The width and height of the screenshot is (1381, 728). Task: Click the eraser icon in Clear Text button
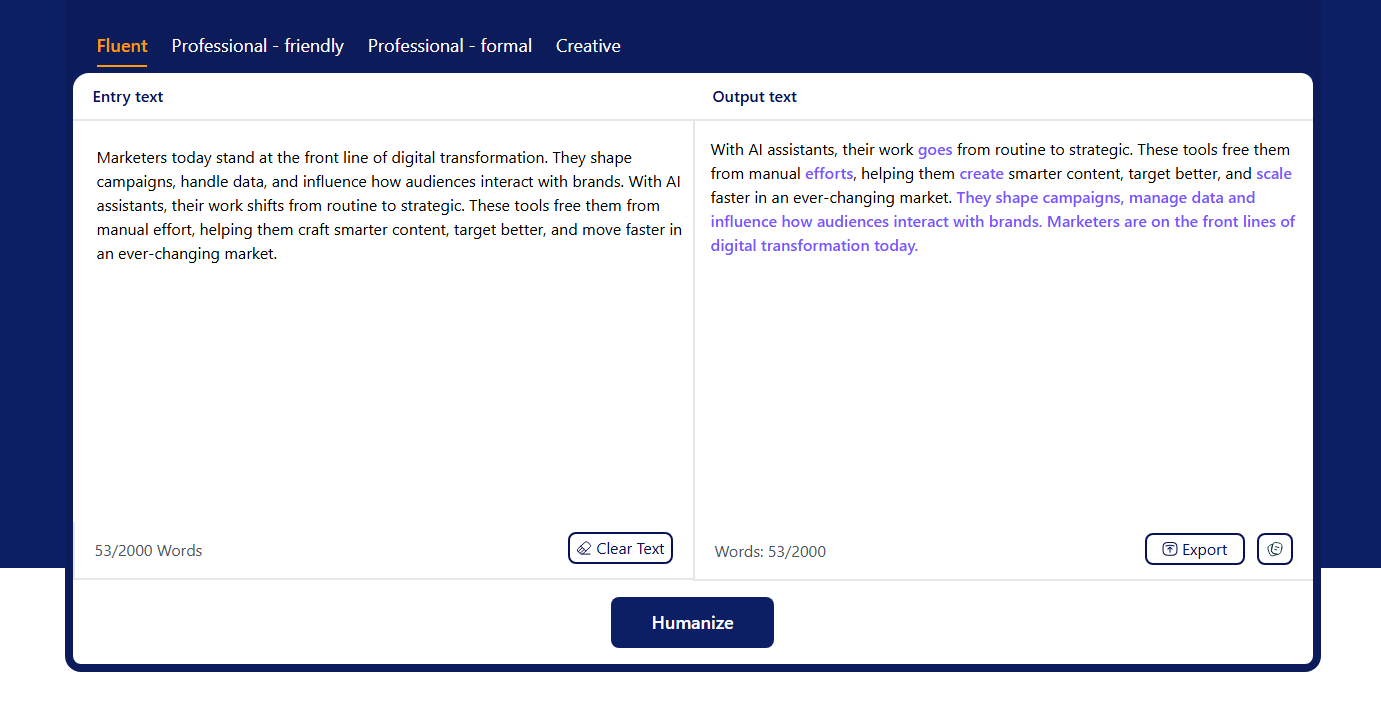click(585, 548)
